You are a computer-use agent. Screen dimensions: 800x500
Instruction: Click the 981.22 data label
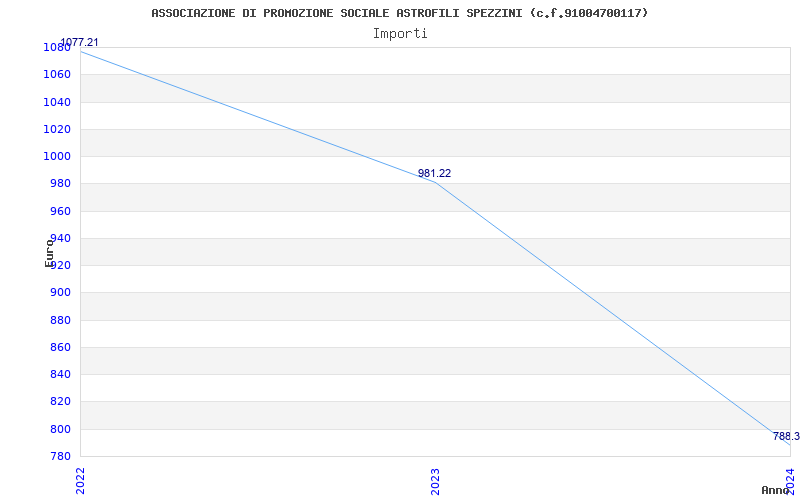434,173
